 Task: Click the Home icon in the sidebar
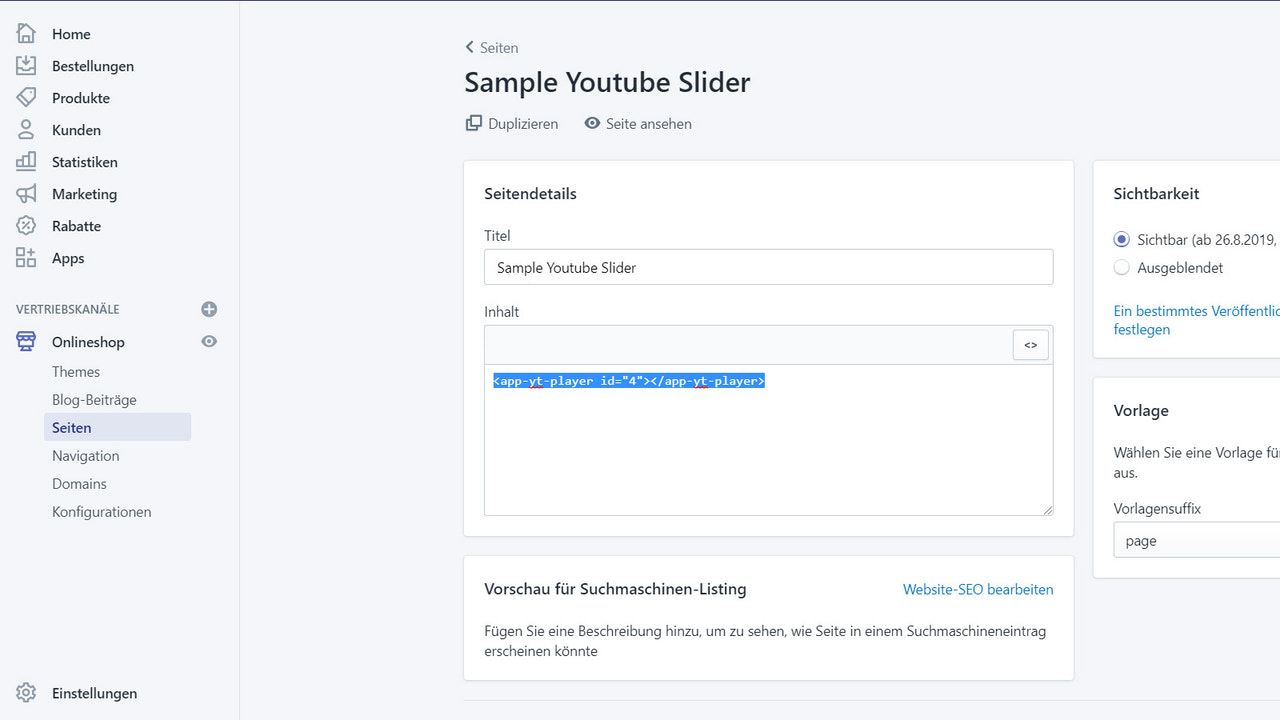[x=26, y=33]
